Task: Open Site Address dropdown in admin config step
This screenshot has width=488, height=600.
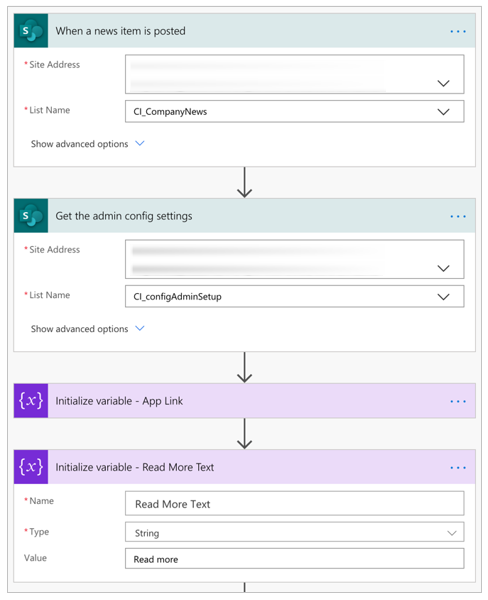Action: [x=294, y=259]
